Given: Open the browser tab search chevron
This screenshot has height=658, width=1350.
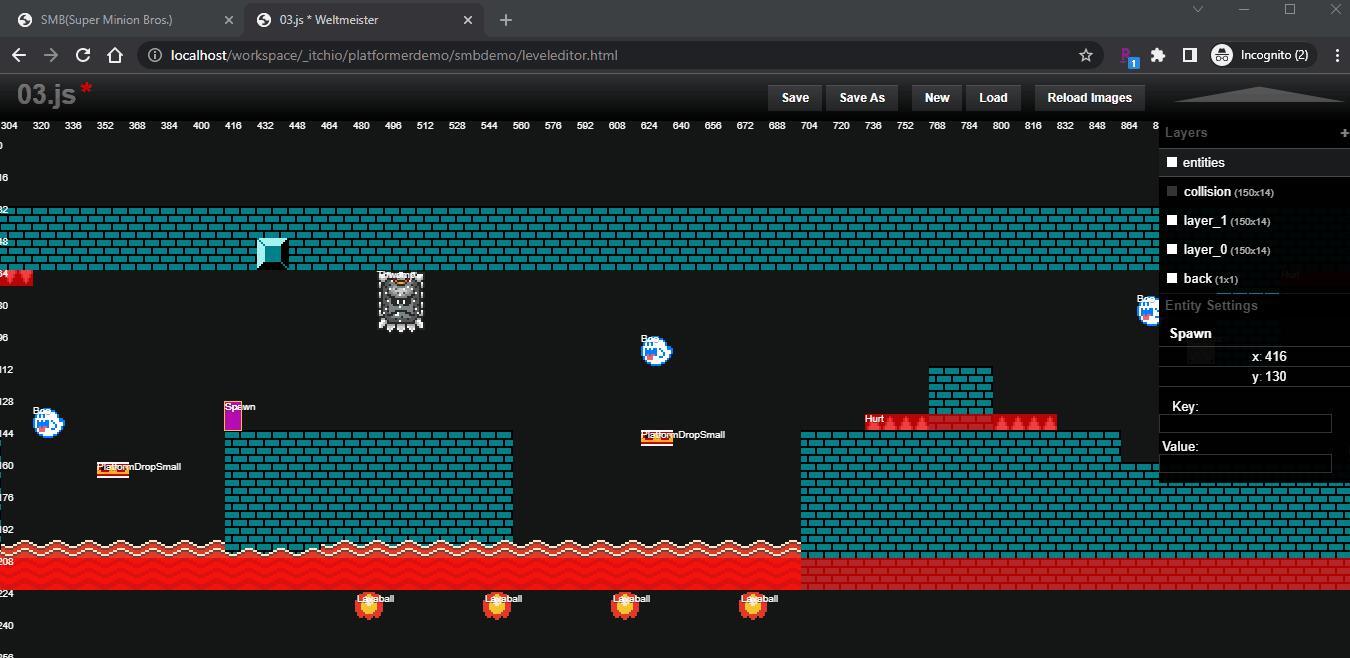Looking at the screenshot, I should tap(1197, 9).
